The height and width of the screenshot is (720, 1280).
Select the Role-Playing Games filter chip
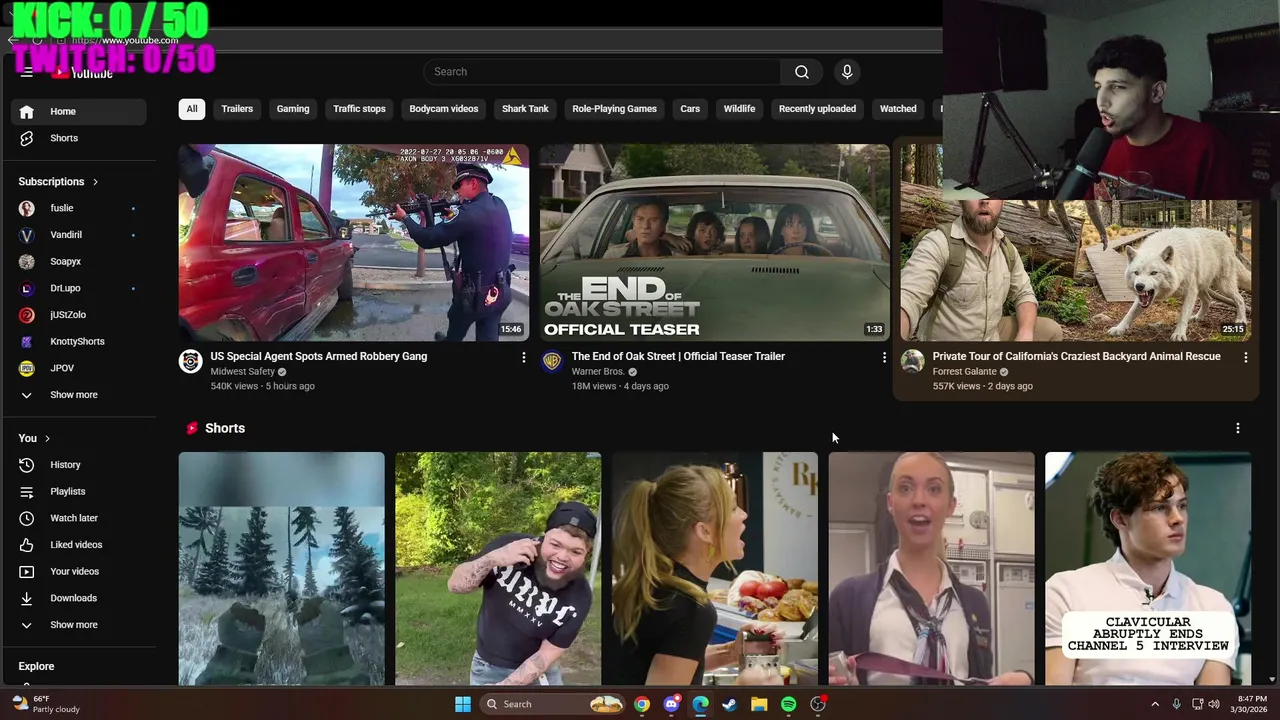pyautogui.click(x=614, y=109)
